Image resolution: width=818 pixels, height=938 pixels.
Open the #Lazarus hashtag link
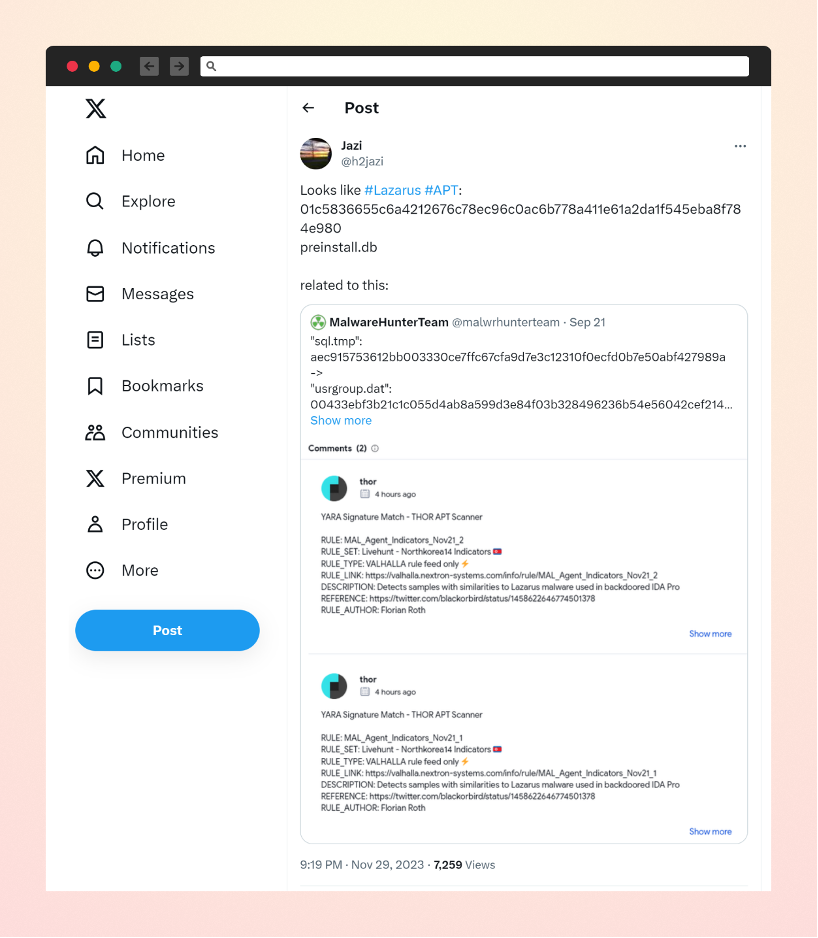393,190
